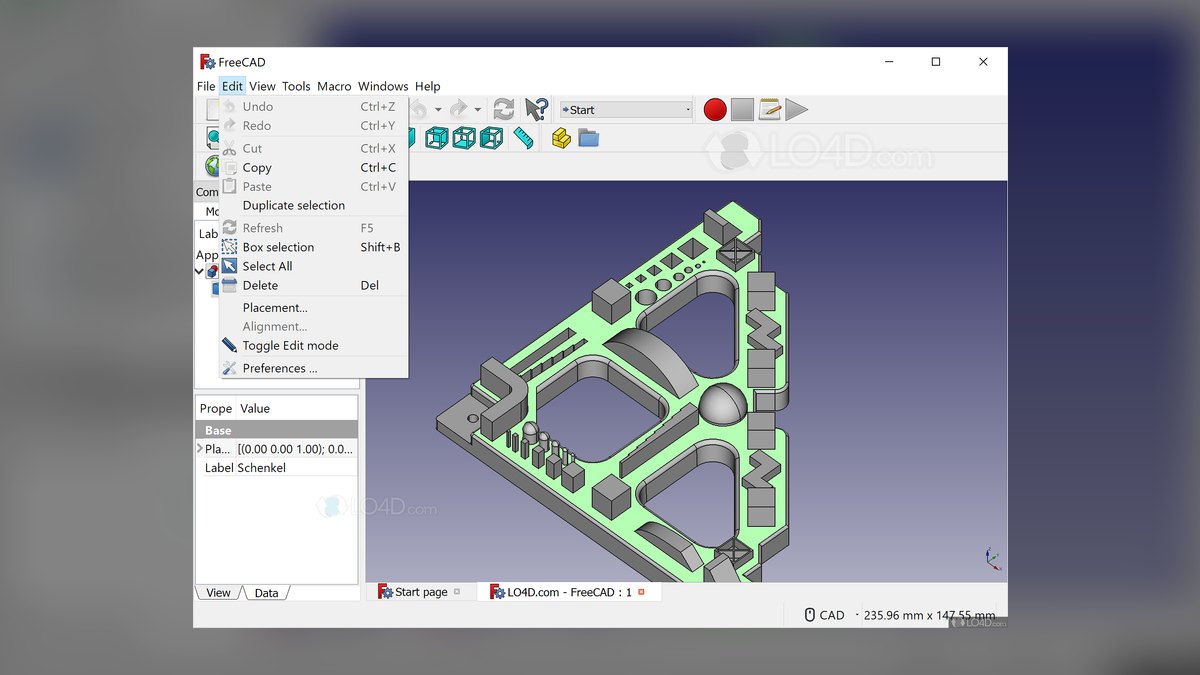The height and width of the screenshot is (675, 1200).
Task: Click the XYZ axis indicator in viewport
Action: pos(992,558)
